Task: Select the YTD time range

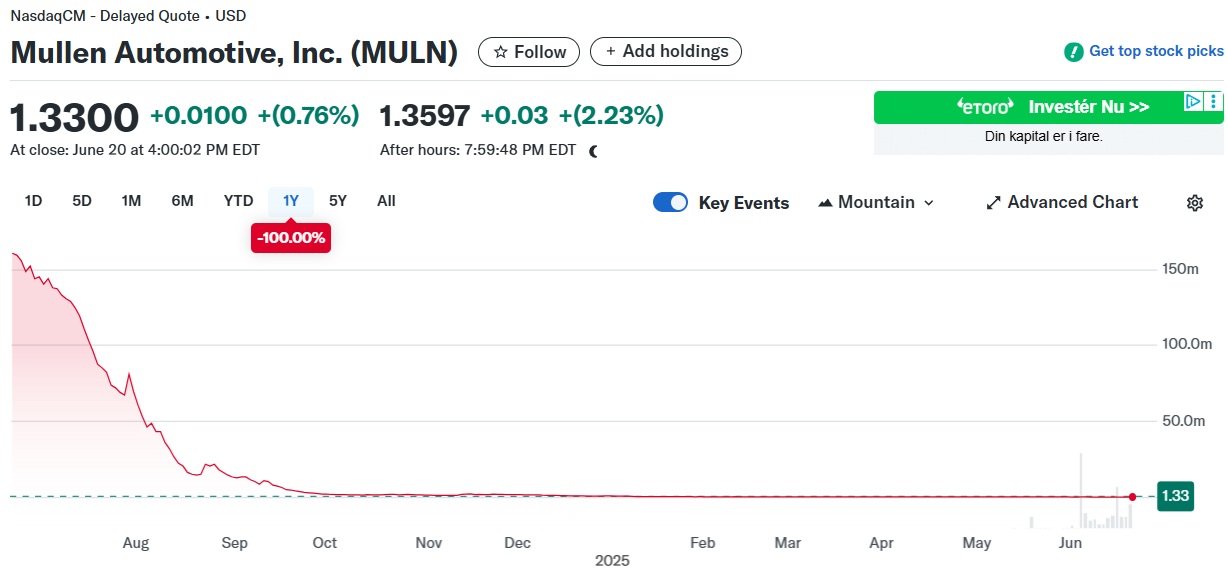Action: (238, 201)
